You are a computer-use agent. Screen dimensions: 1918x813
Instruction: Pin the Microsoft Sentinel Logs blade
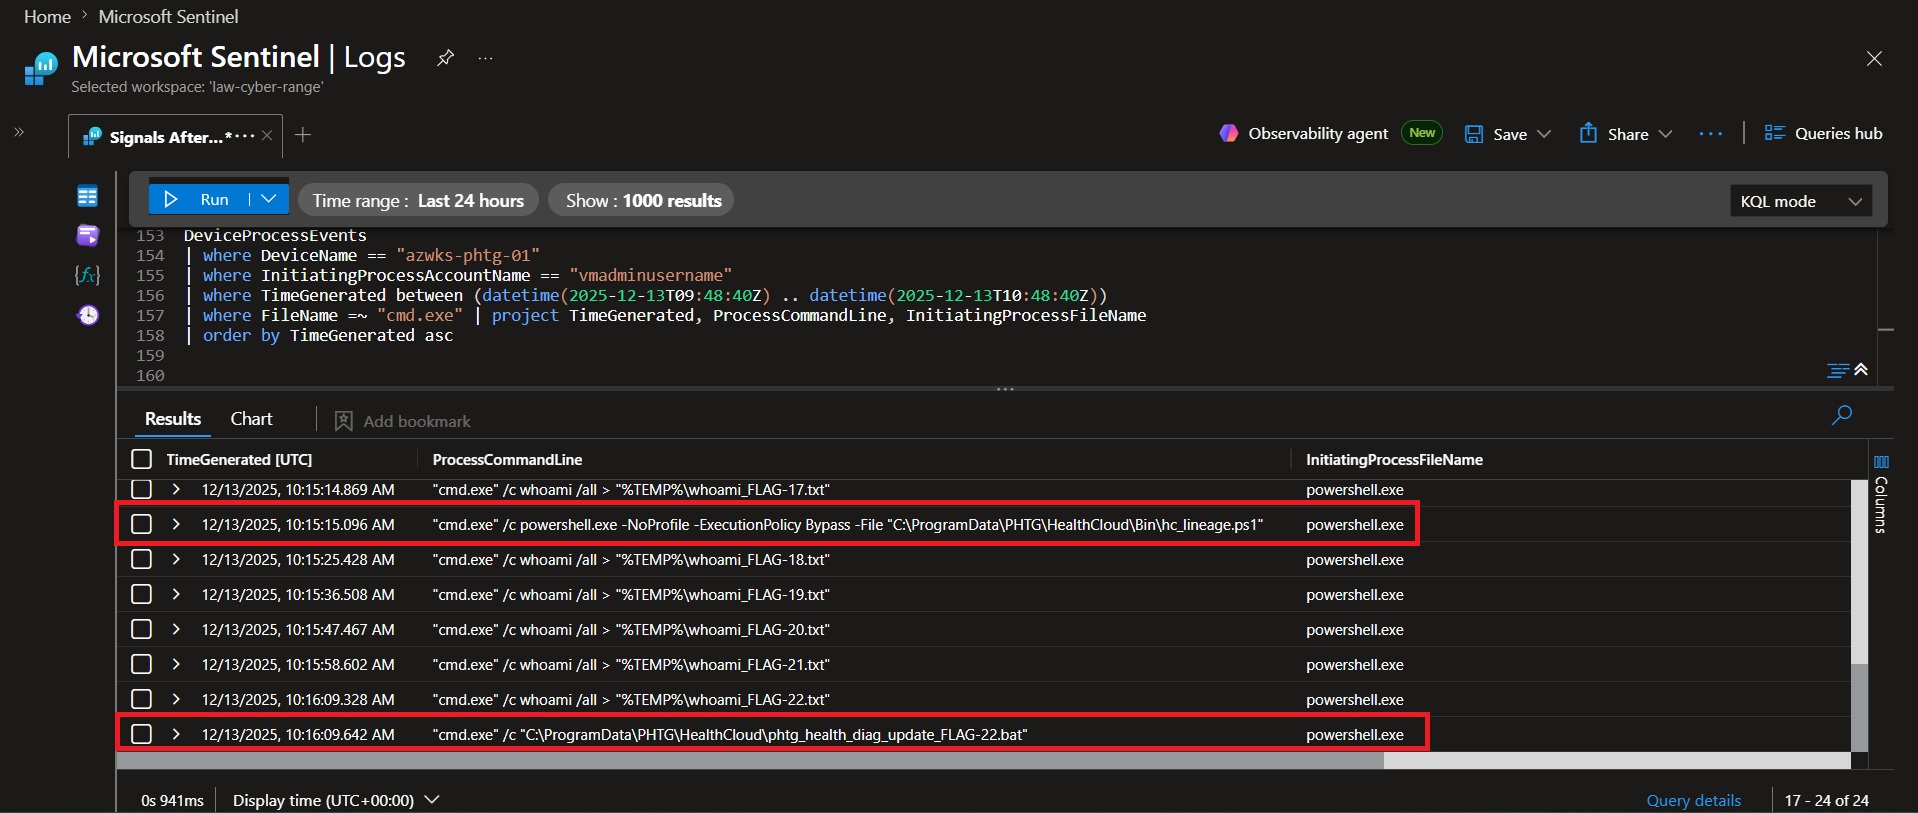(446, 58)
